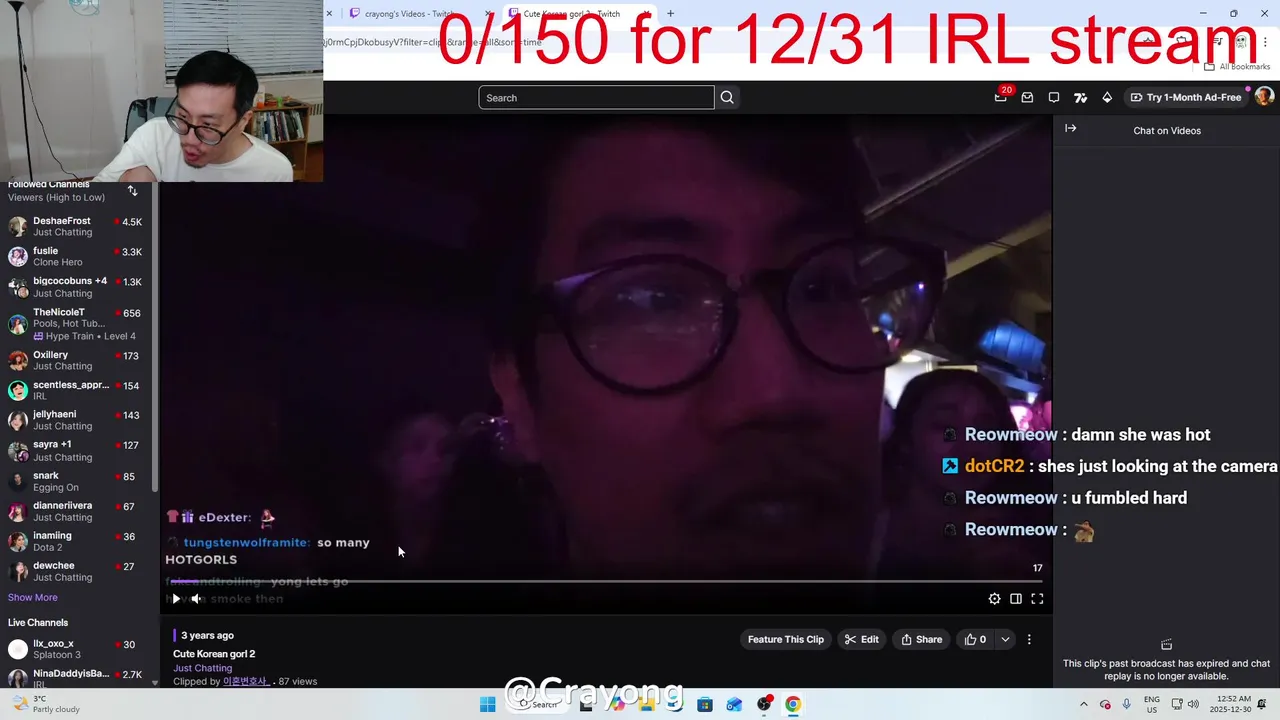Screen dimensions: 1280x720
Task: Toggle theatre mode on the player
Action: 1015,599
